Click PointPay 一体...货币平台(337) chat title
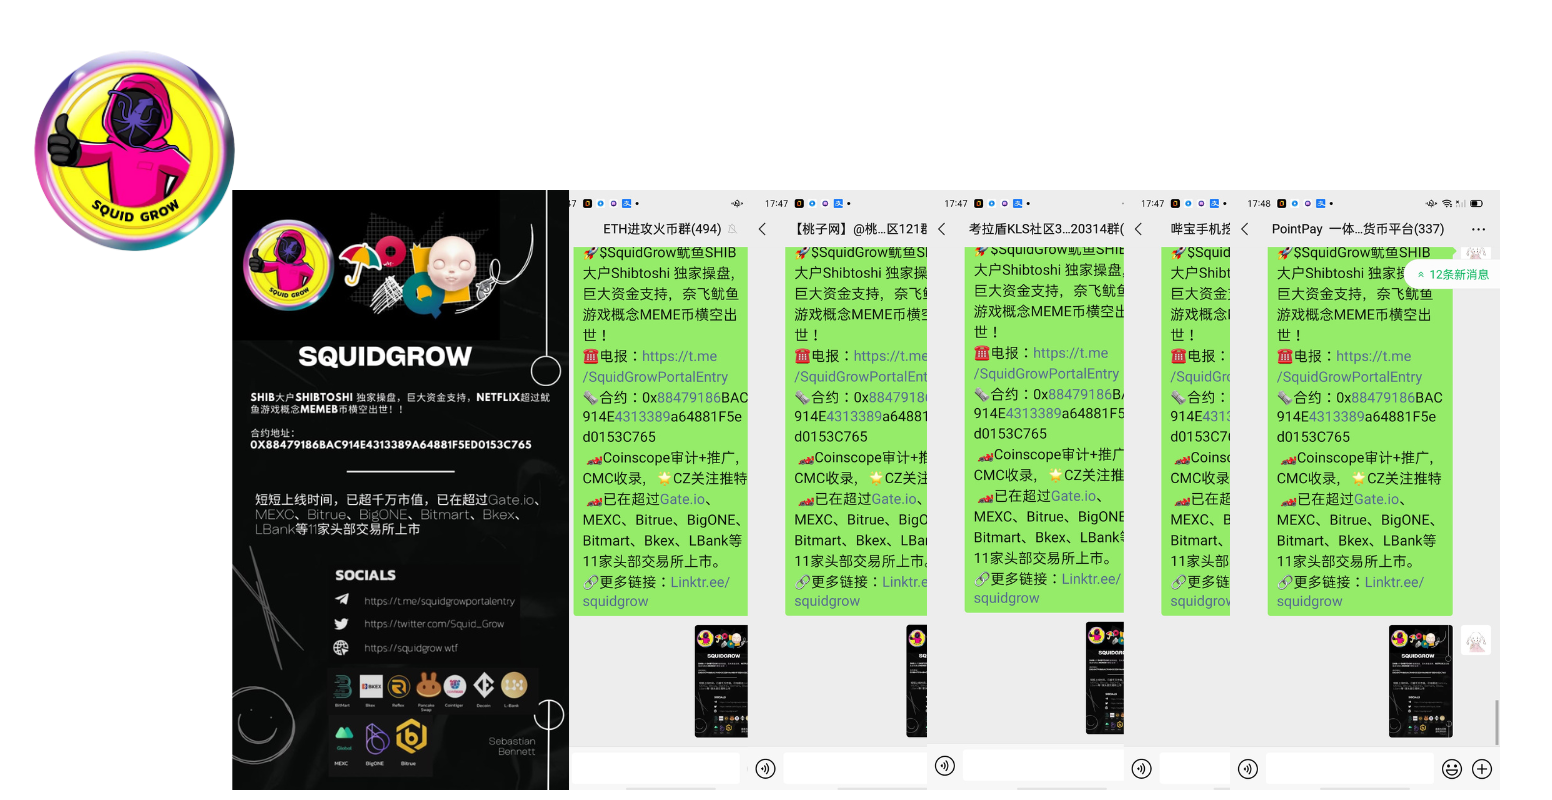Image resolution: width=1552 pixels, height=800 pixels. [x=1358, y=229]
